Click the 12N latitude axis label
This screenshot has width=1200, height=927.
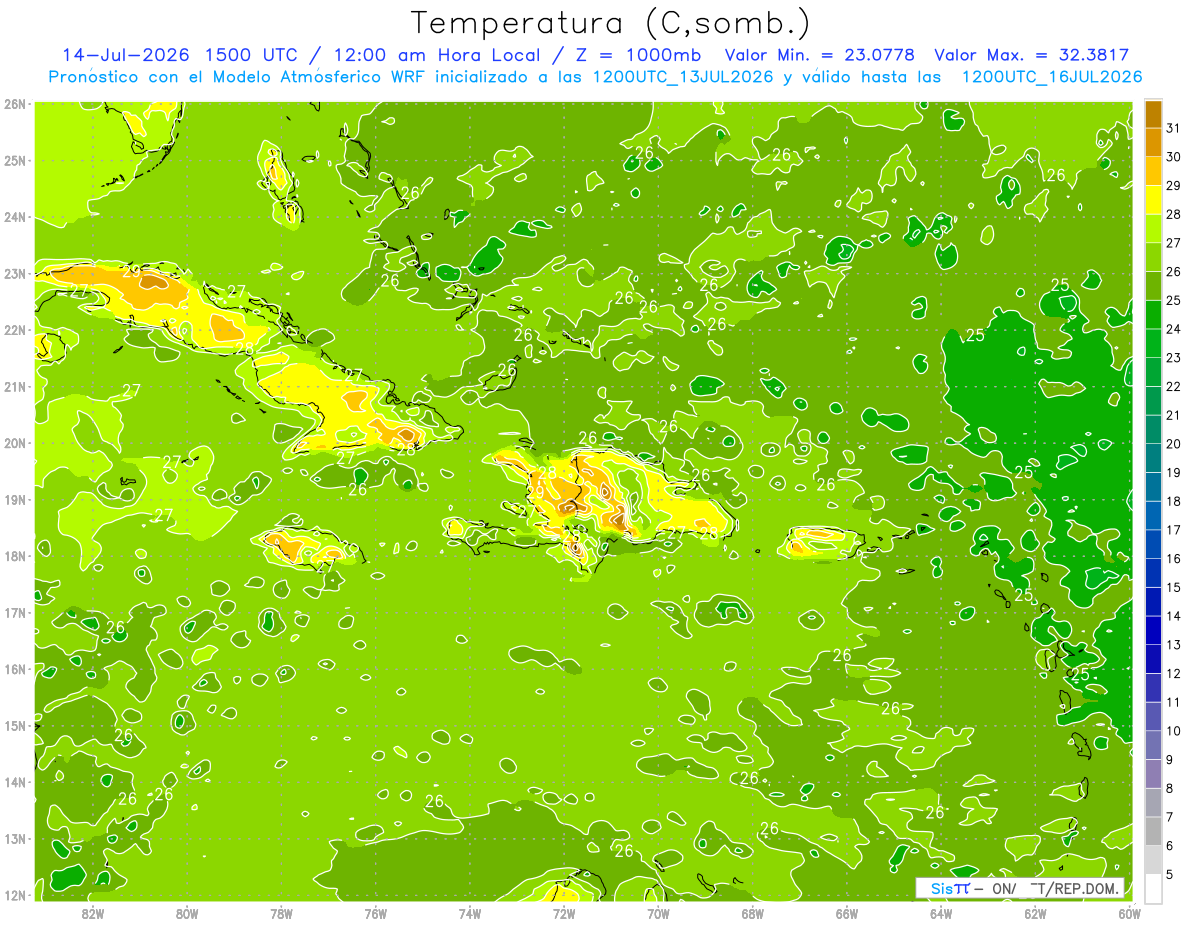coord(15,895)
